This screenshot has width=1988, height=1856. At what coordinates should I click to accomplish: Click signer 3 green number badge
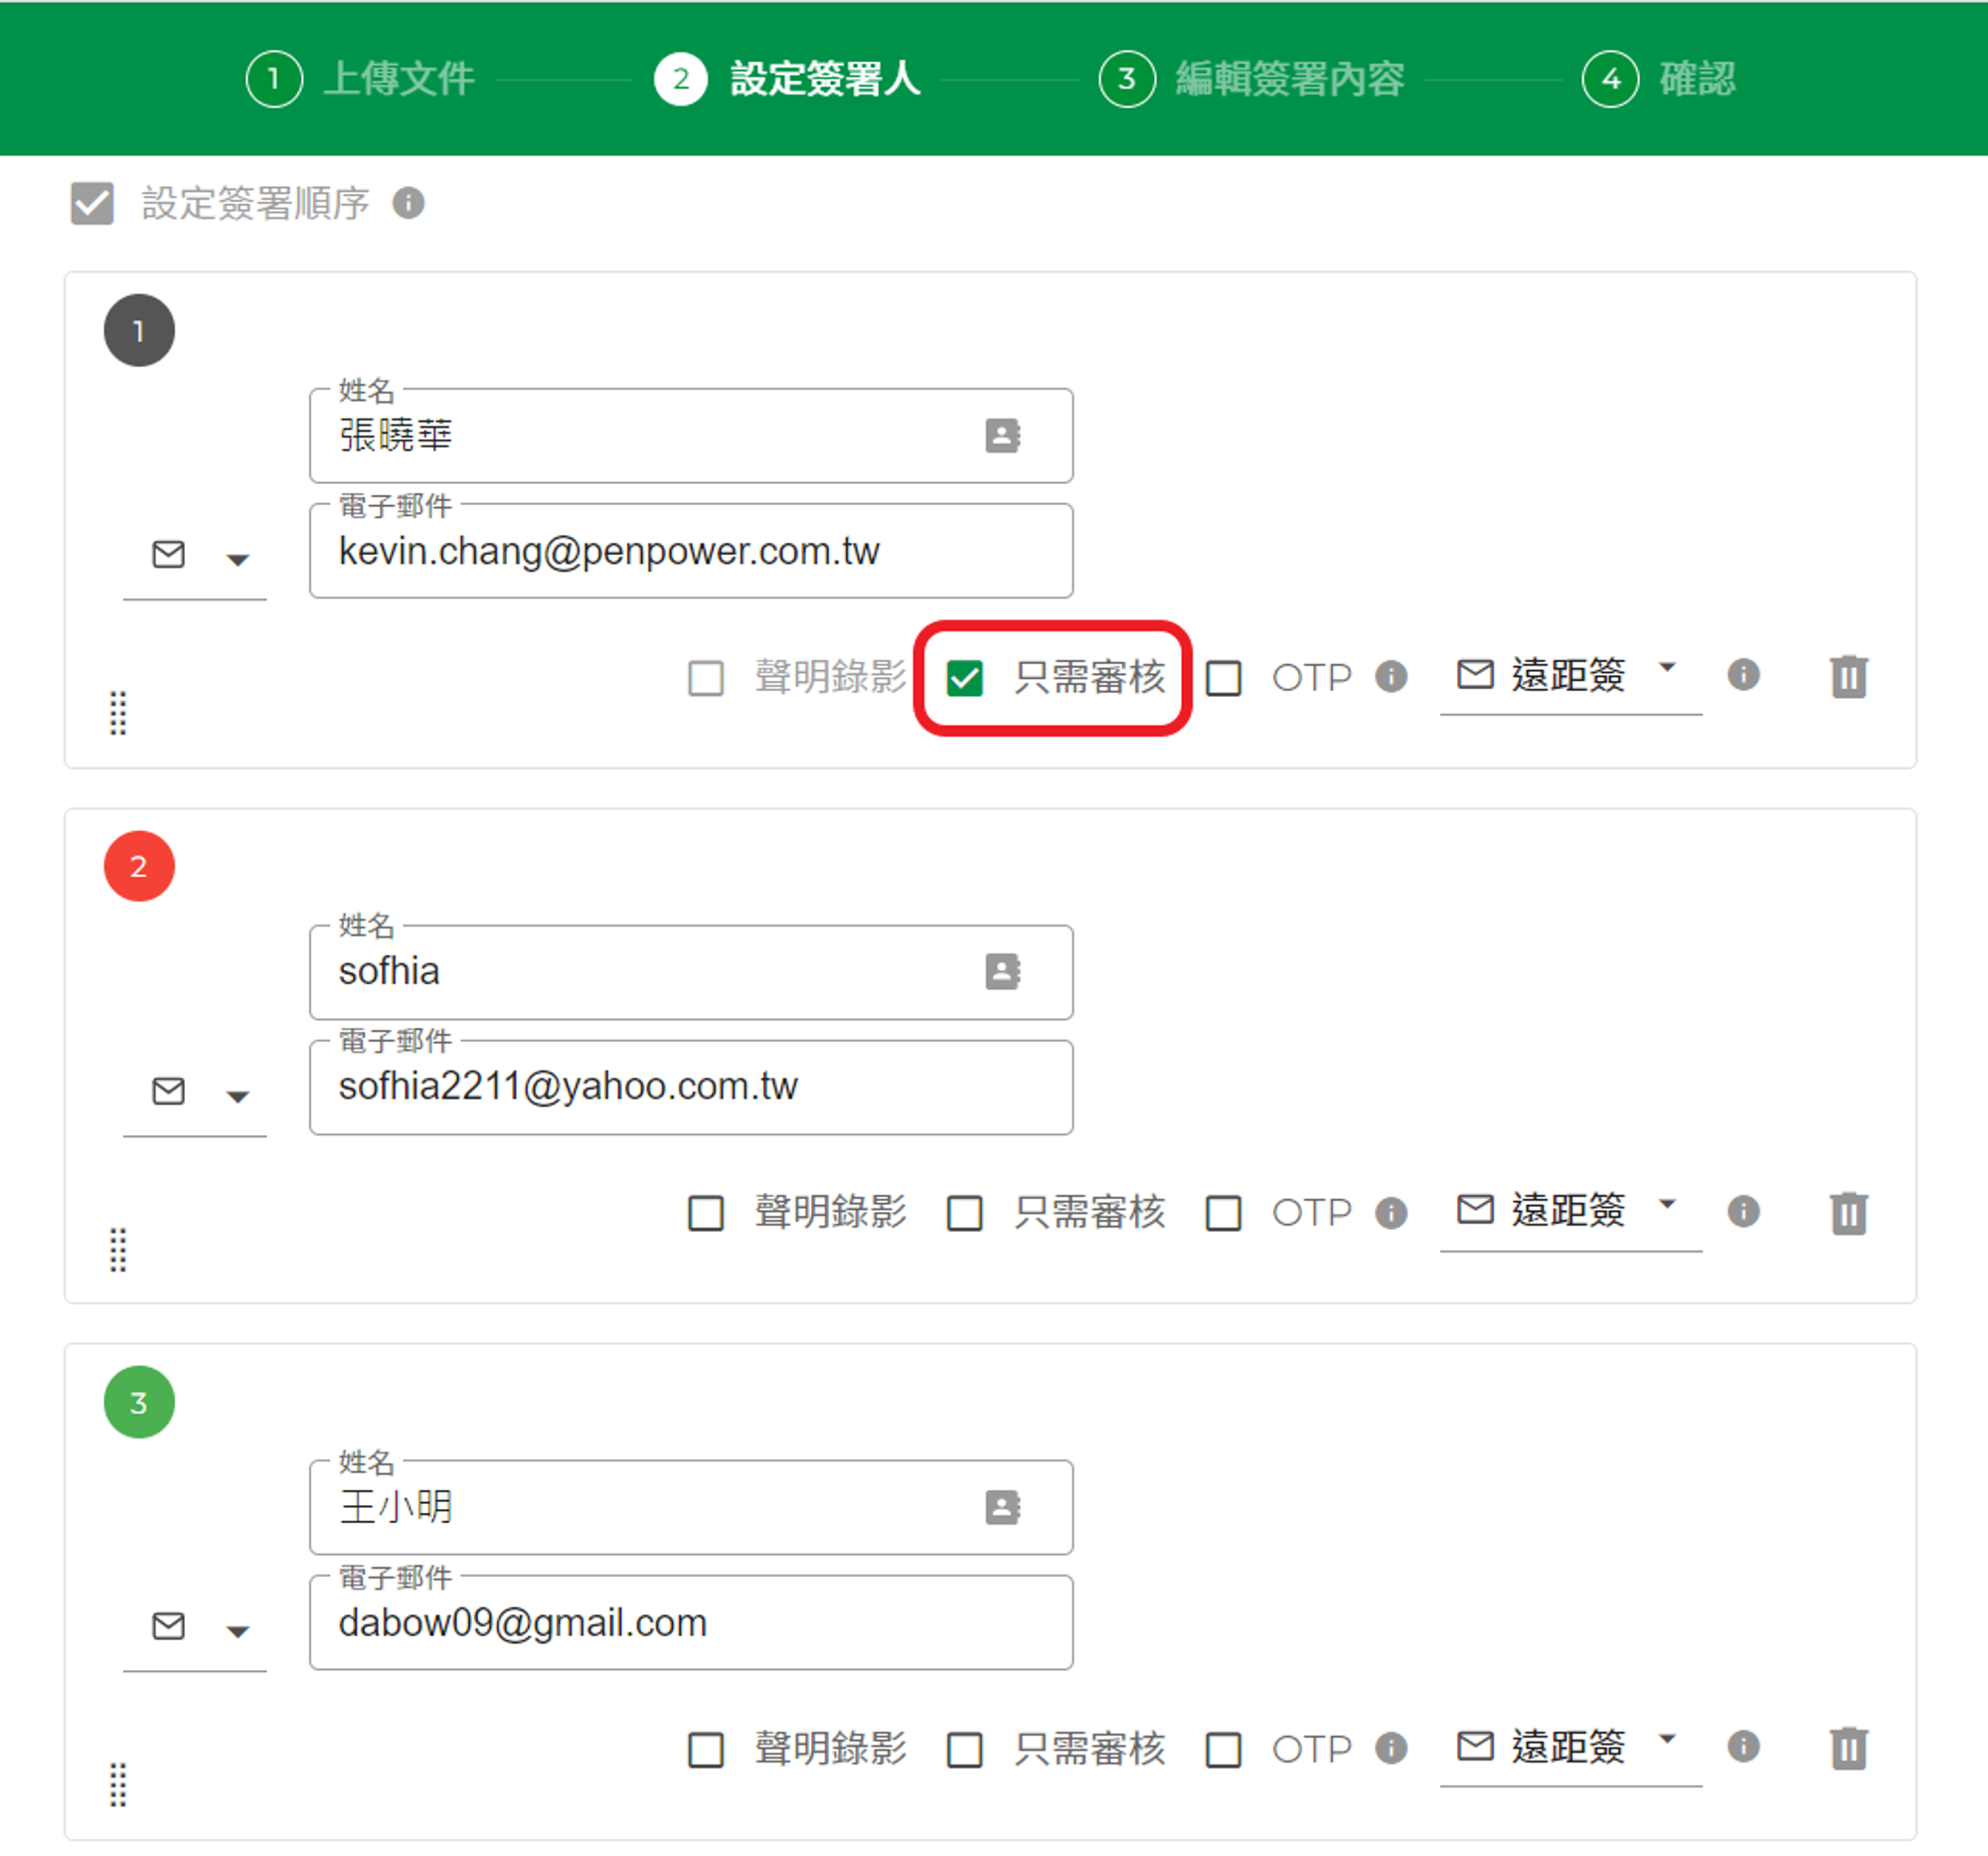[139, 1402]
